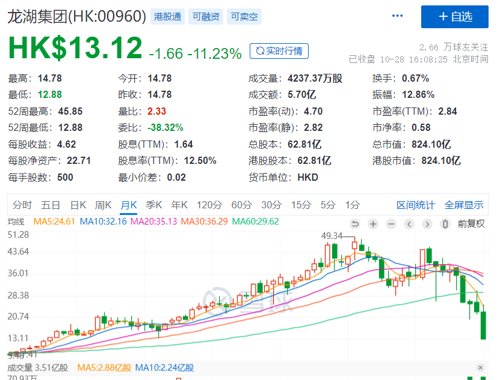Refresh quote with 实时行情 button
Viewport: 500px width, 380px height.
click(279, 51)
